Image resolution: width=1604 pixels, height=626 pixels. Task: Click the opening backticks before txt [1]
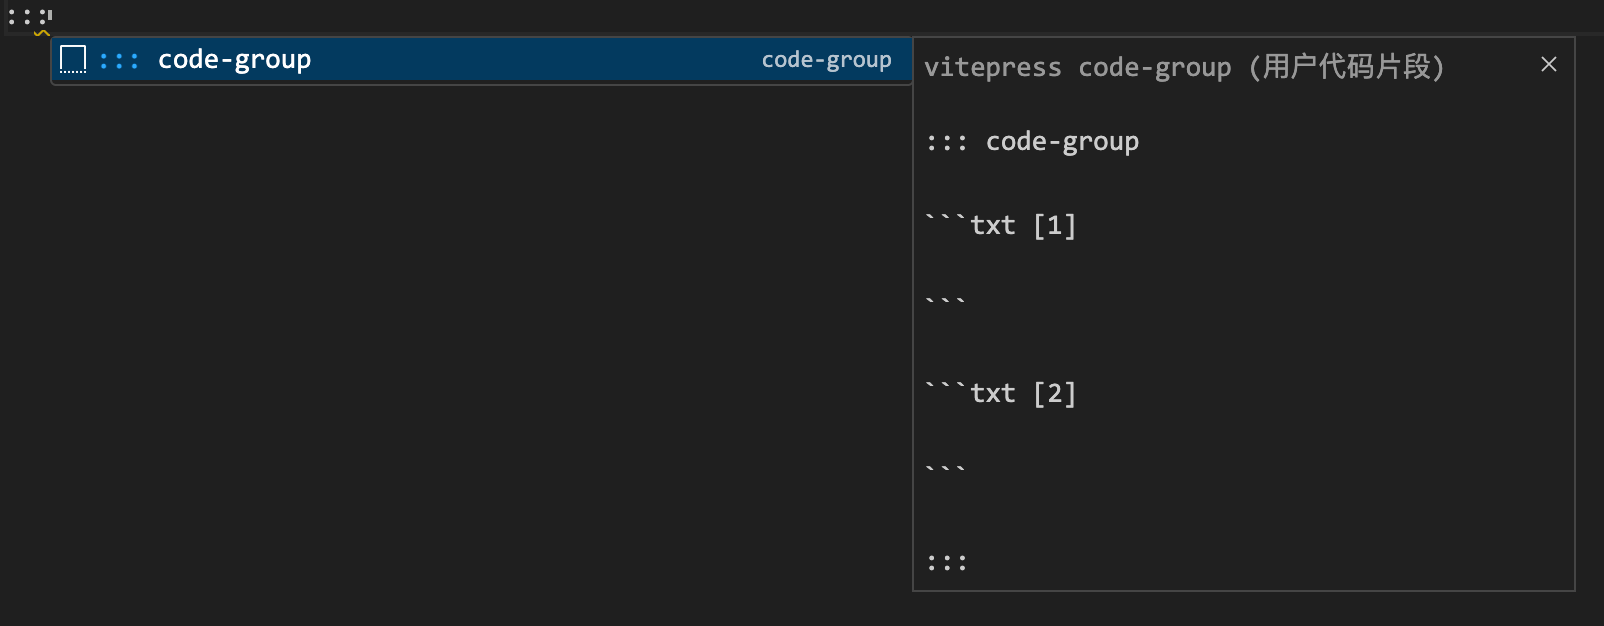(x=946, y=220)
